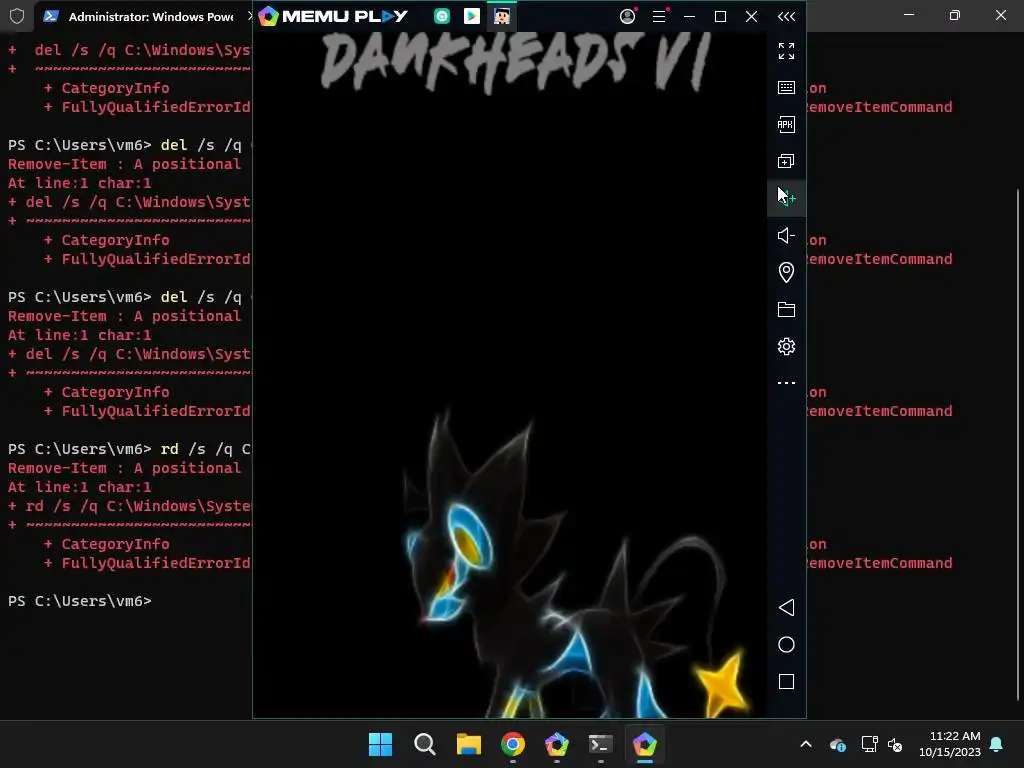Click the PowerShell vertical scrollbar
Viewport: 1024px width, 768px height.
pos(1017,444)
